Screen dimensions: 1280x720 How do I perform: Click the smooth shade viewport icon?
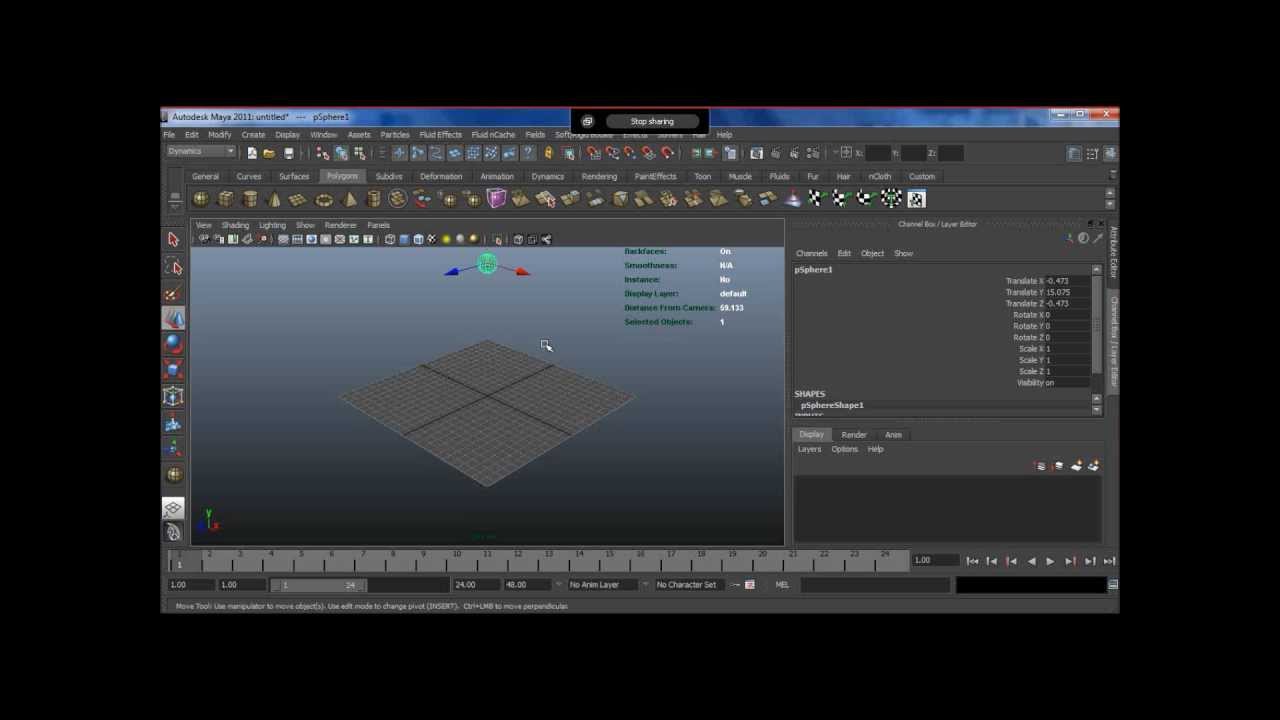tap(404, 240)
